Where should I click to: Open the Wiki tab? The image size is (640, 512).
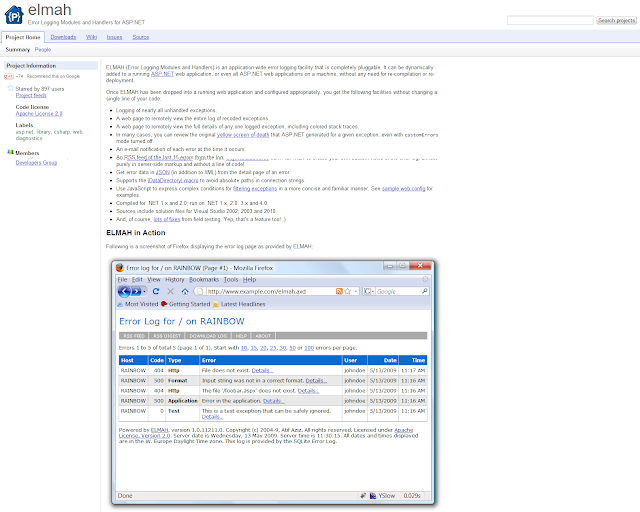click(x=91, y=37)
